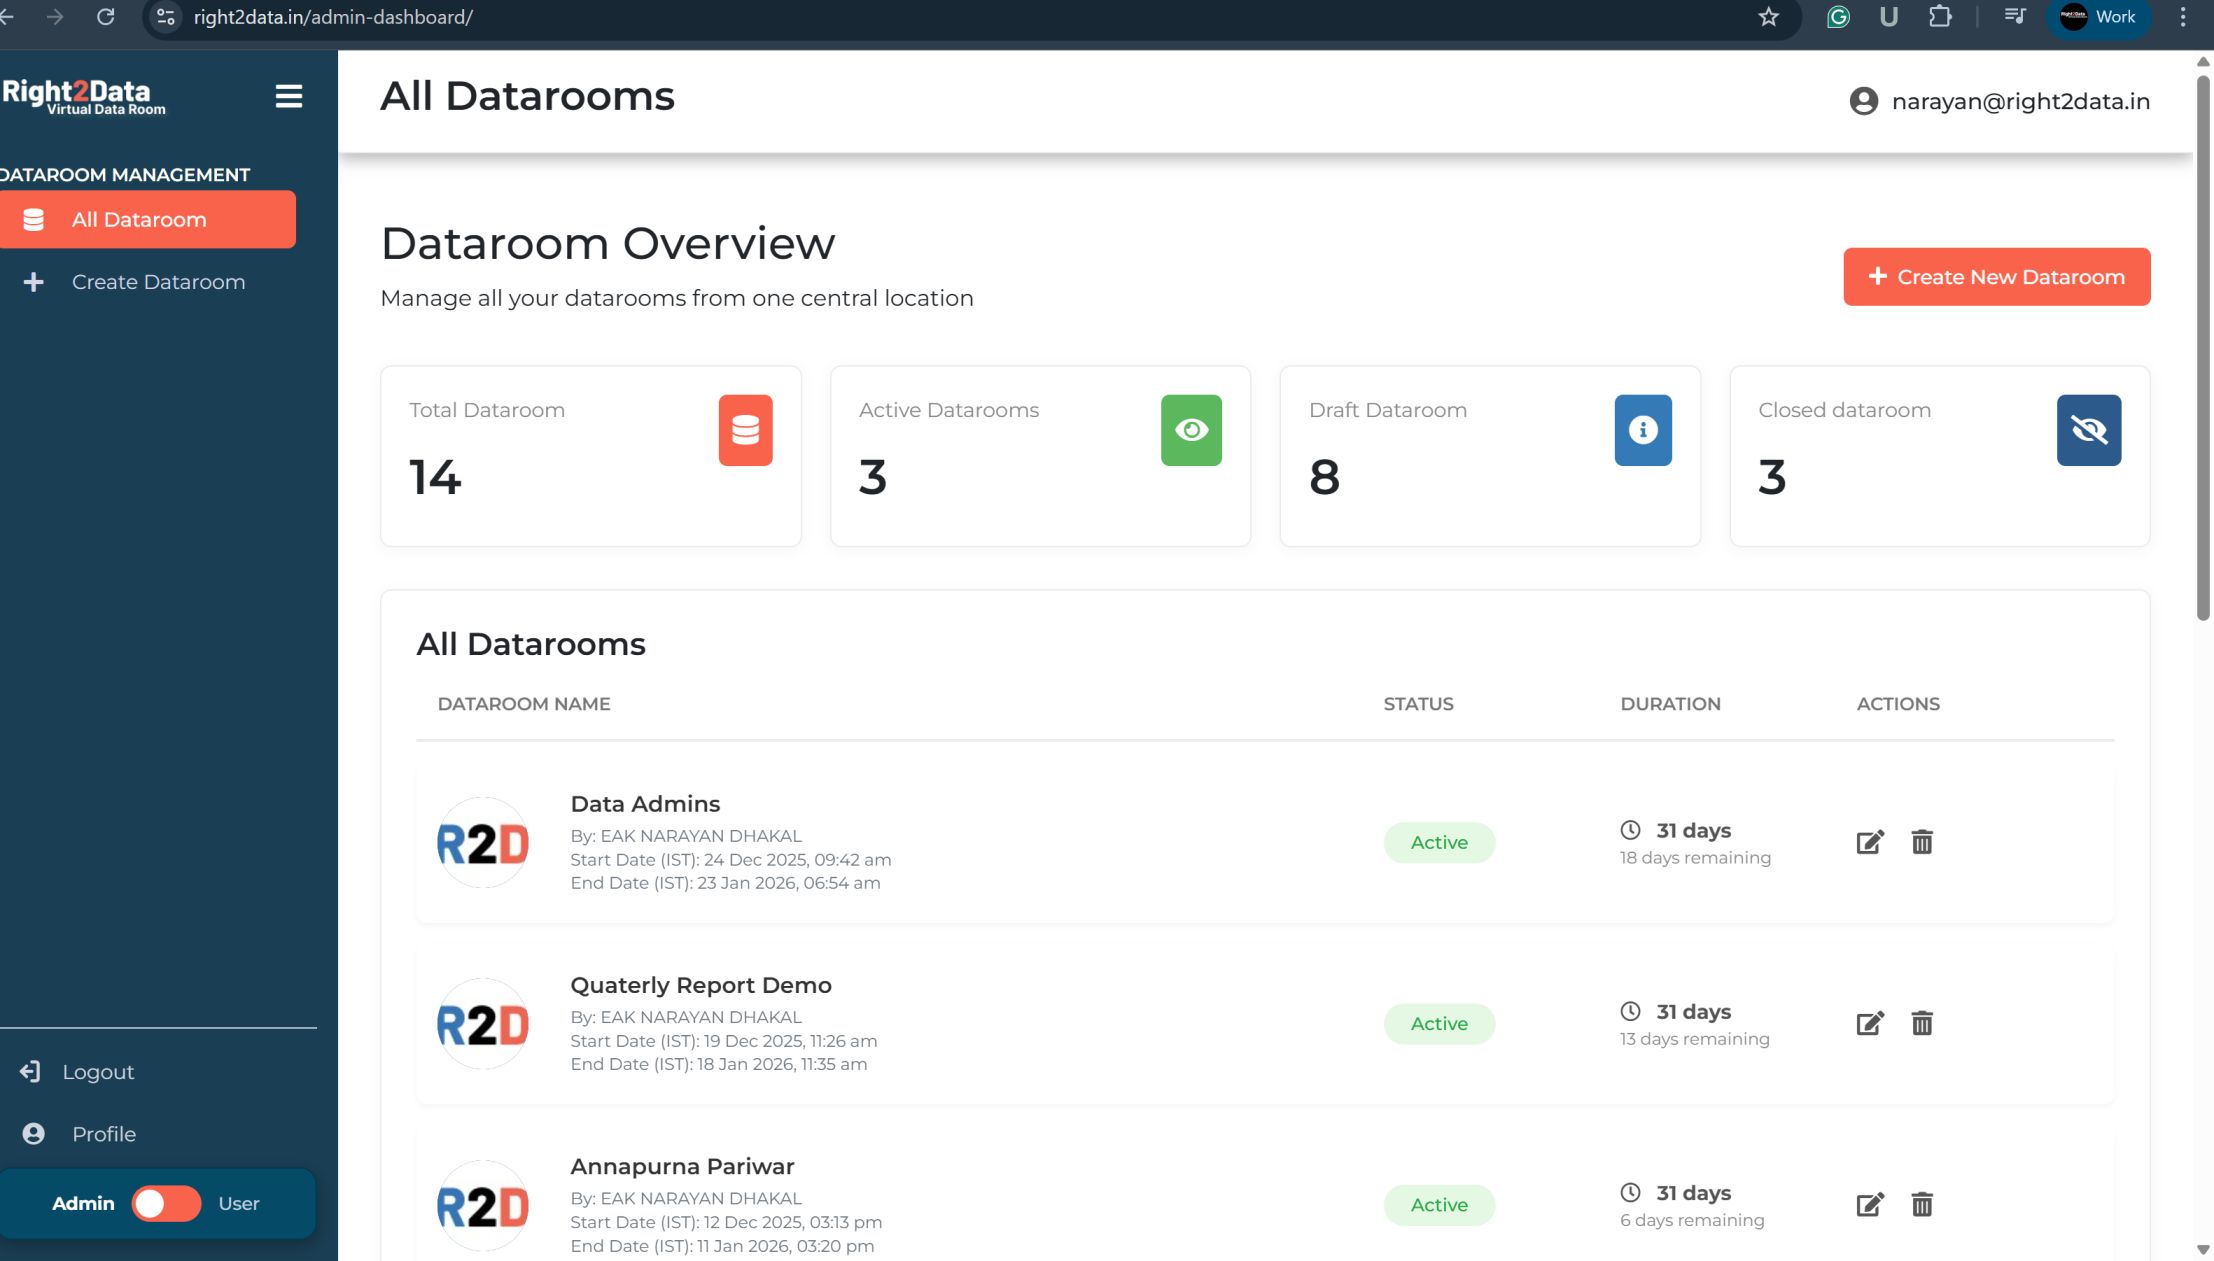Open the browser Extensions puzzle icon
2214x1261 pixels.
click(x=1939, y=17)
